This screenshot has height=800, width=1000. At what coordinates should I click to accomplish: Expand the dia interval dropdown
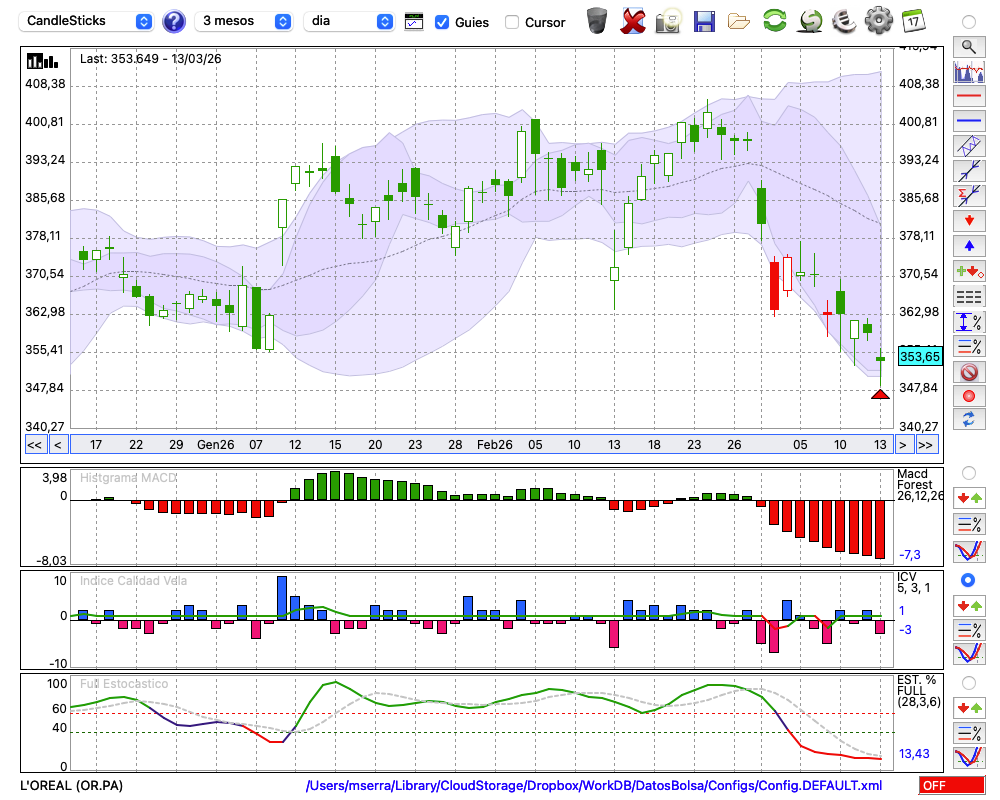point(350,21)
